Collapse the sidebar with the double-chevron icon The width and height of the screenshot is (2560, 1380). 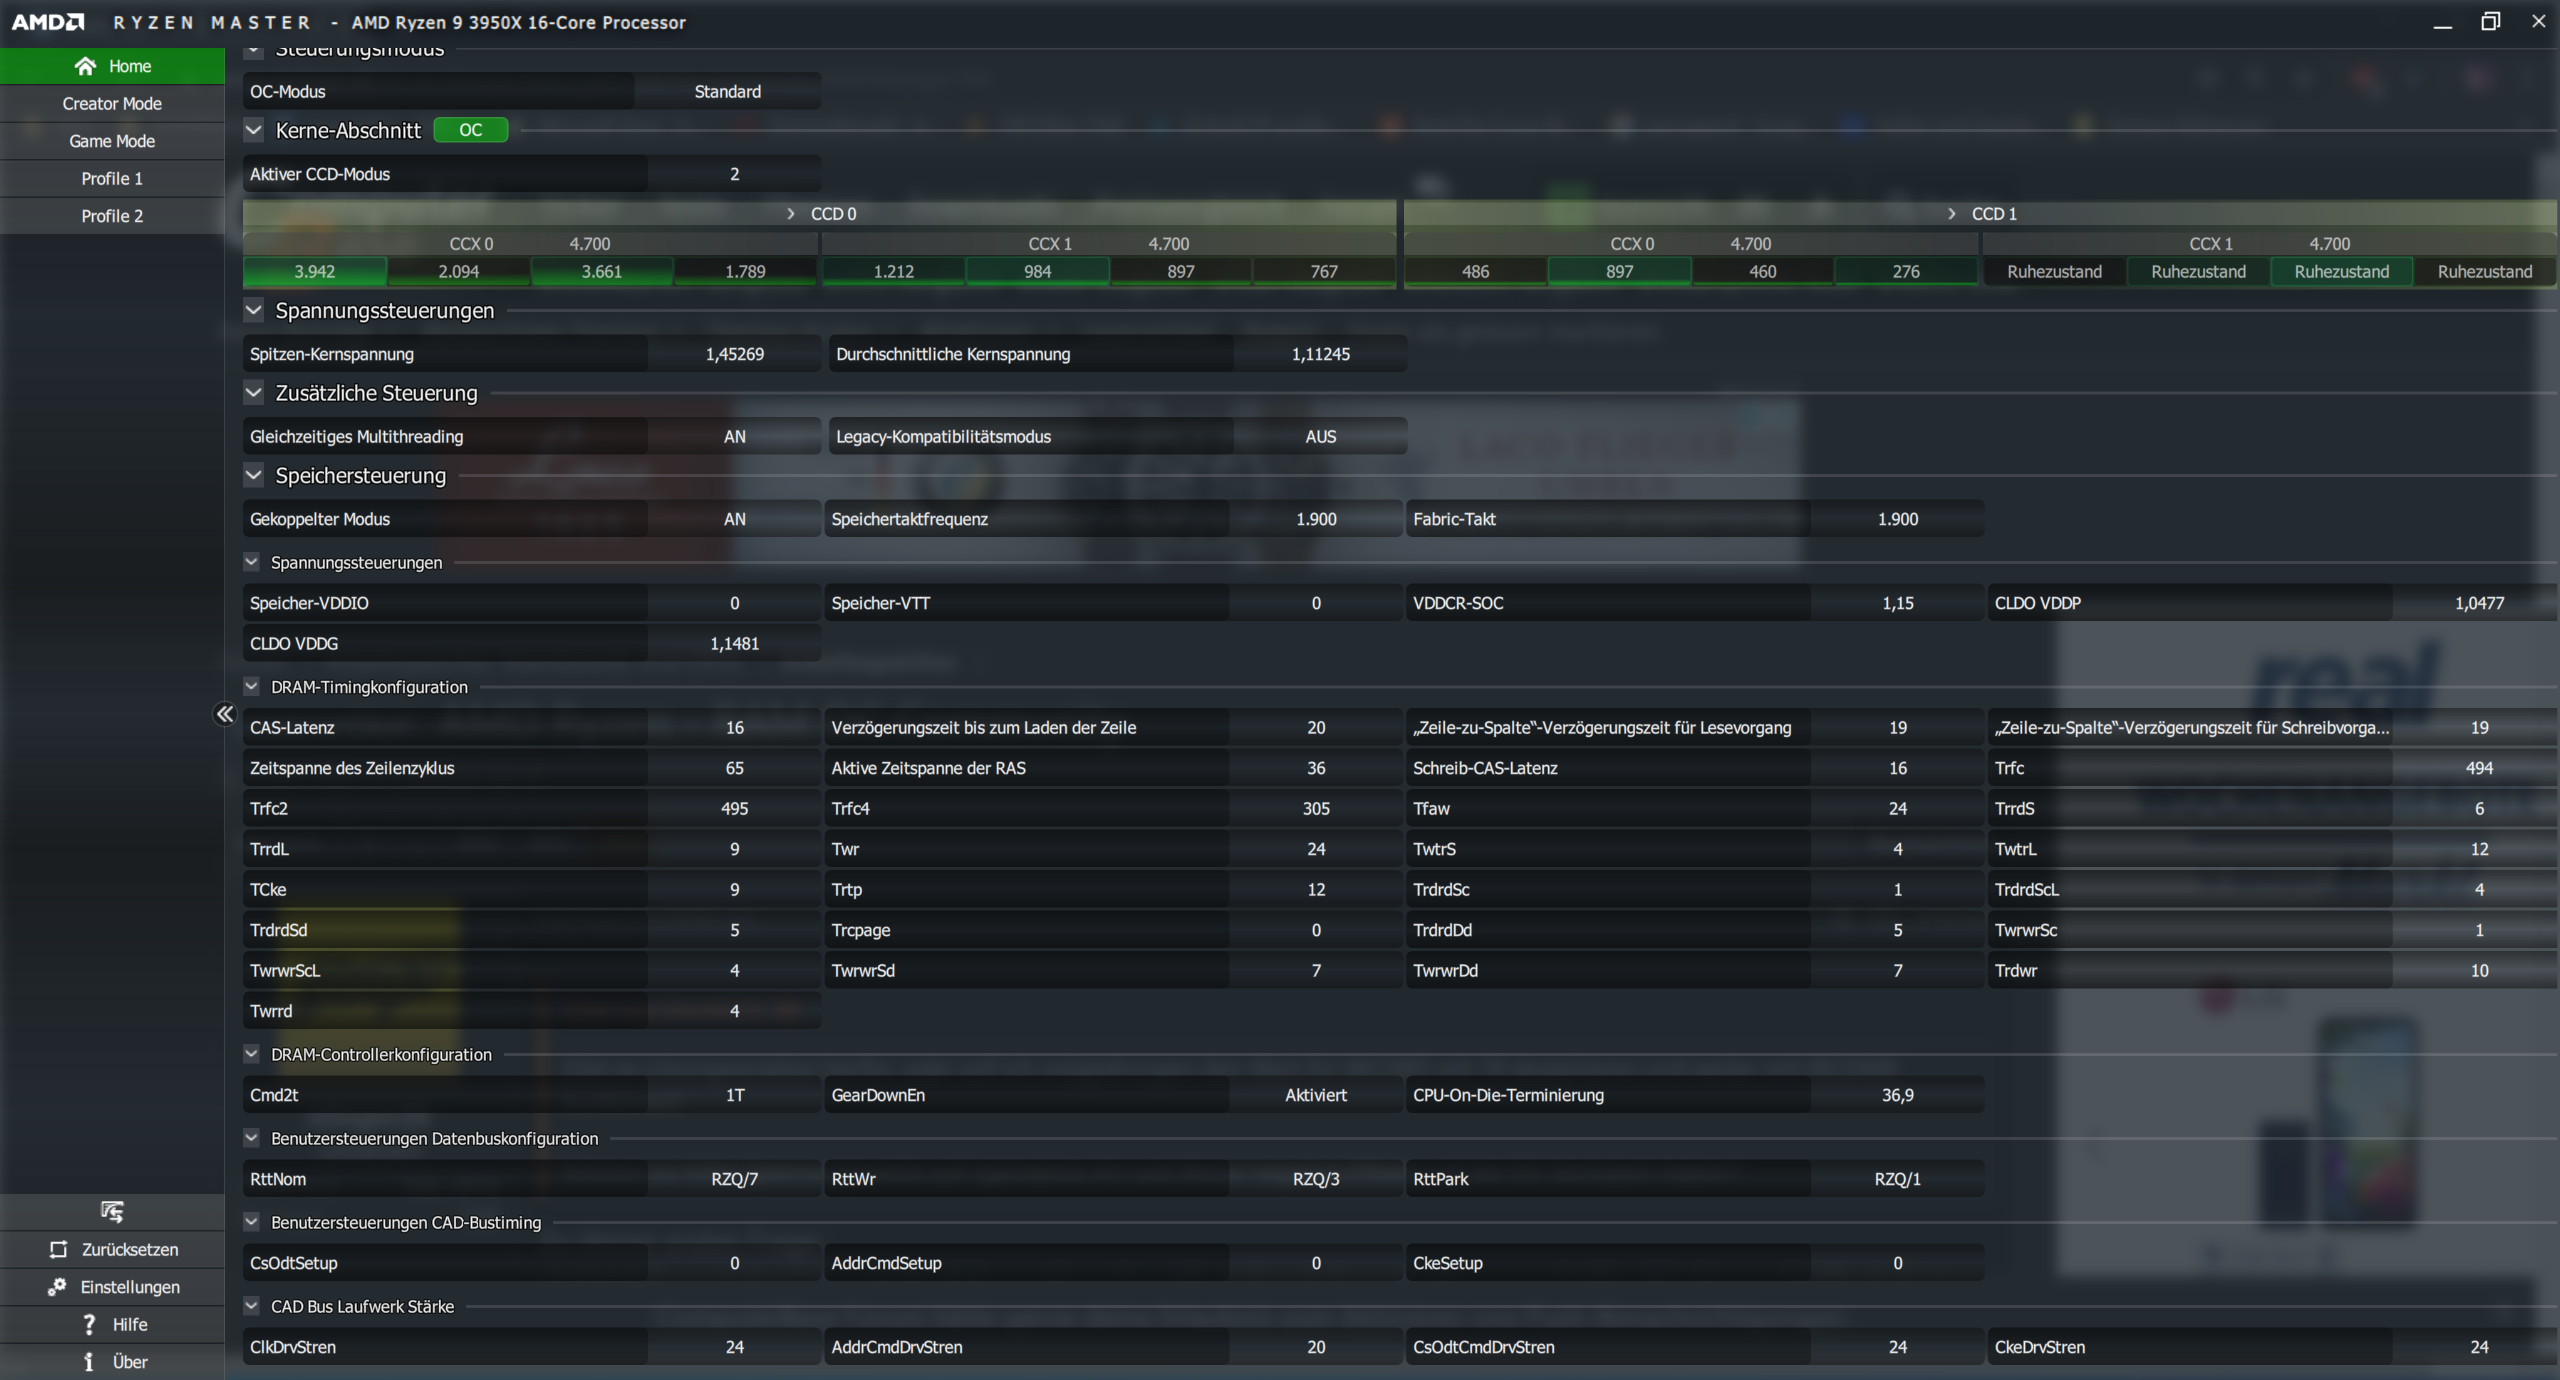(224, 714)
